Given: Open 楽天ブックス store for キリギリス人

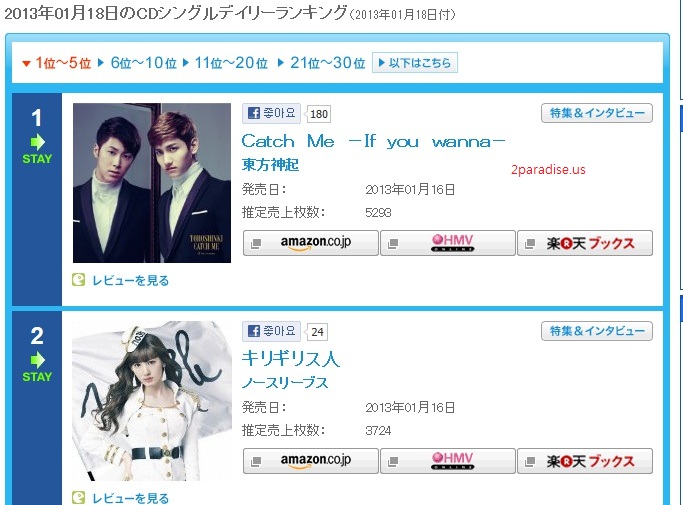Looking at the screenshot, I should pos(585,461).
